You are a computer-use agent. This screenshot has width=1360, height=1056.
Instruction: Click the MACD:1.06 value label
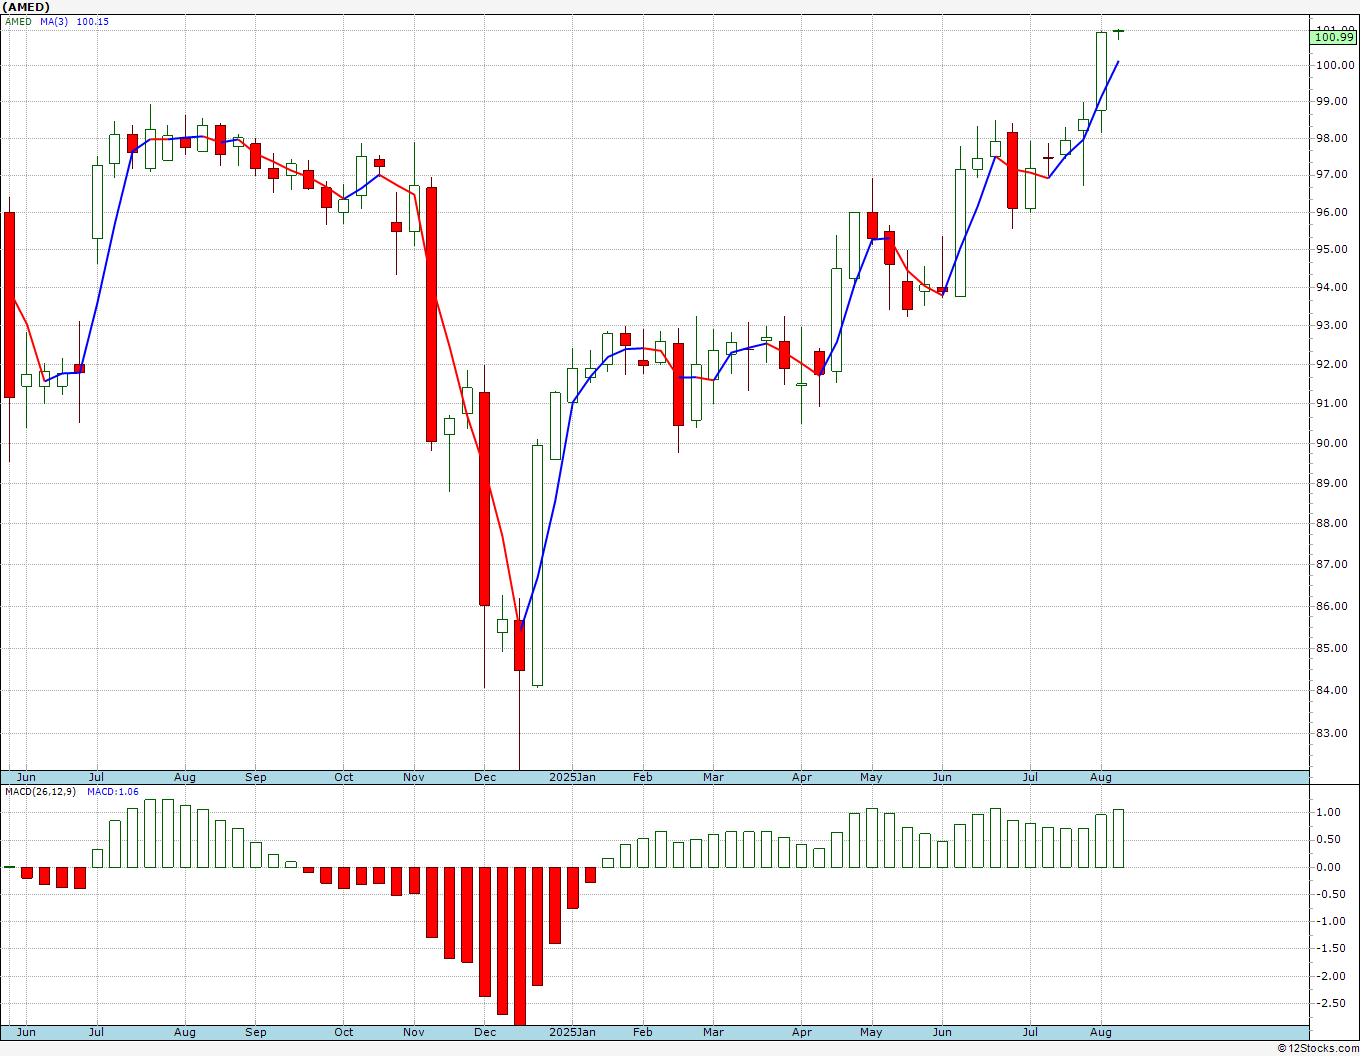coord(113,792)
